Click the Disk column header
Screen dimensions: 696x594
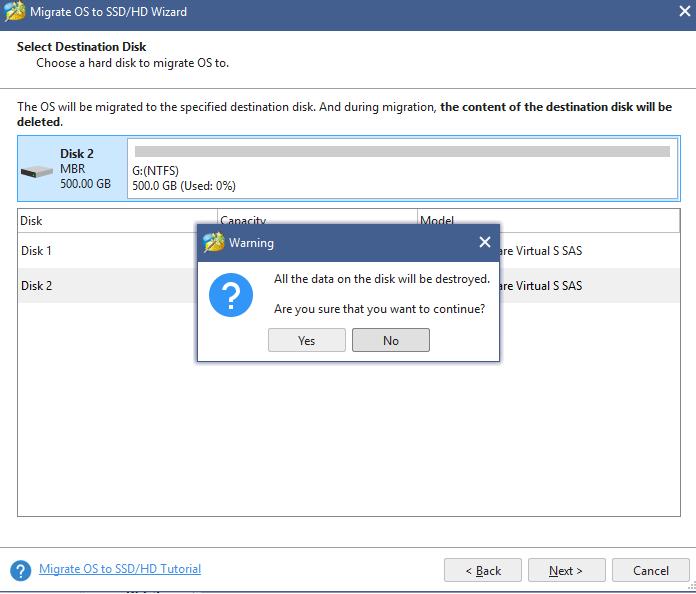pos(118,221)
